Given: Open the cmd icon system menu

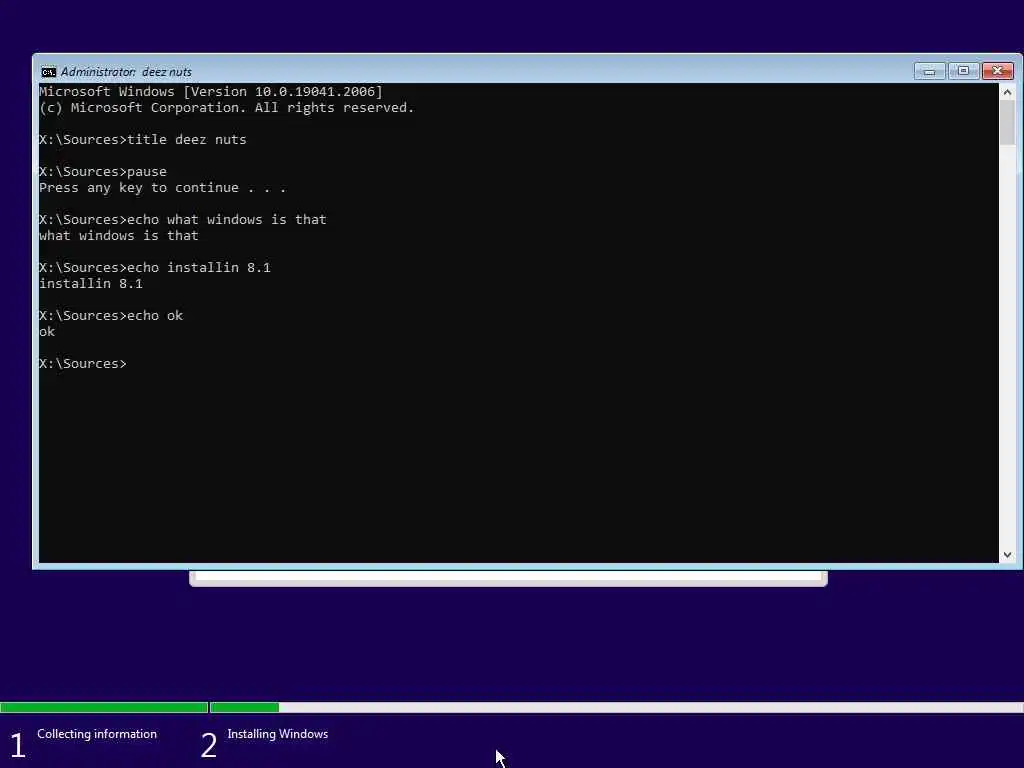Looking at the screenshot, I should [x=48, y=72].
